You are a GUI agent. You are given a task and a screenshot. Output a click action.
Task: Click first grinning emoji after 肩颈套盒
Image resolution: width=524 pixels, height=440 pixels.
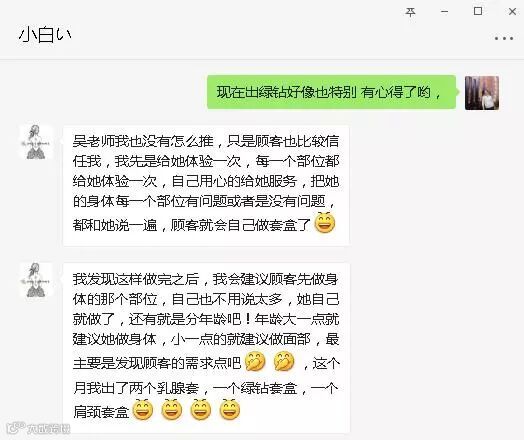pos(143,410)
